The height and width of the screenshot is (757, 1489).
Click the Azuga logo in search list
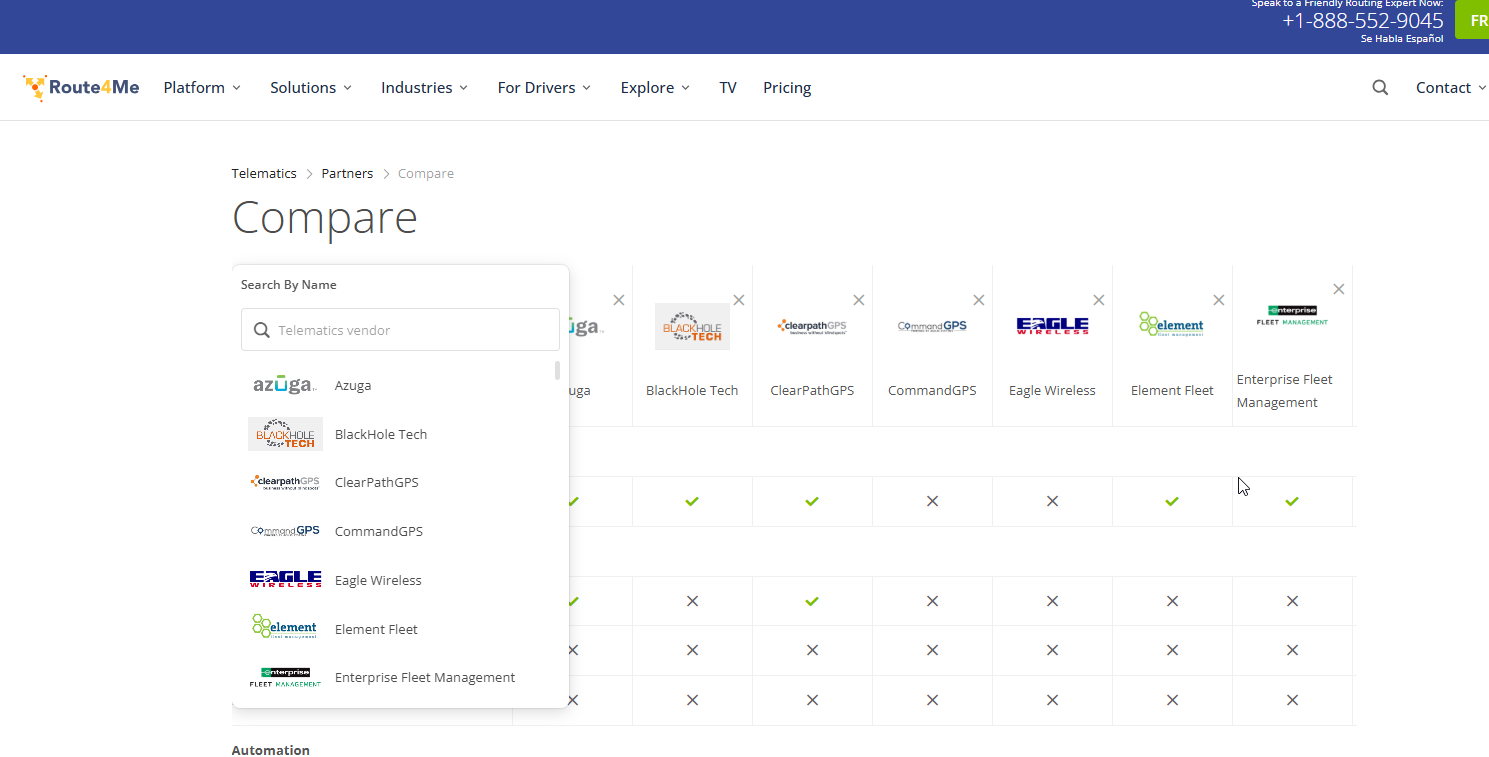[x=285, y=385]
